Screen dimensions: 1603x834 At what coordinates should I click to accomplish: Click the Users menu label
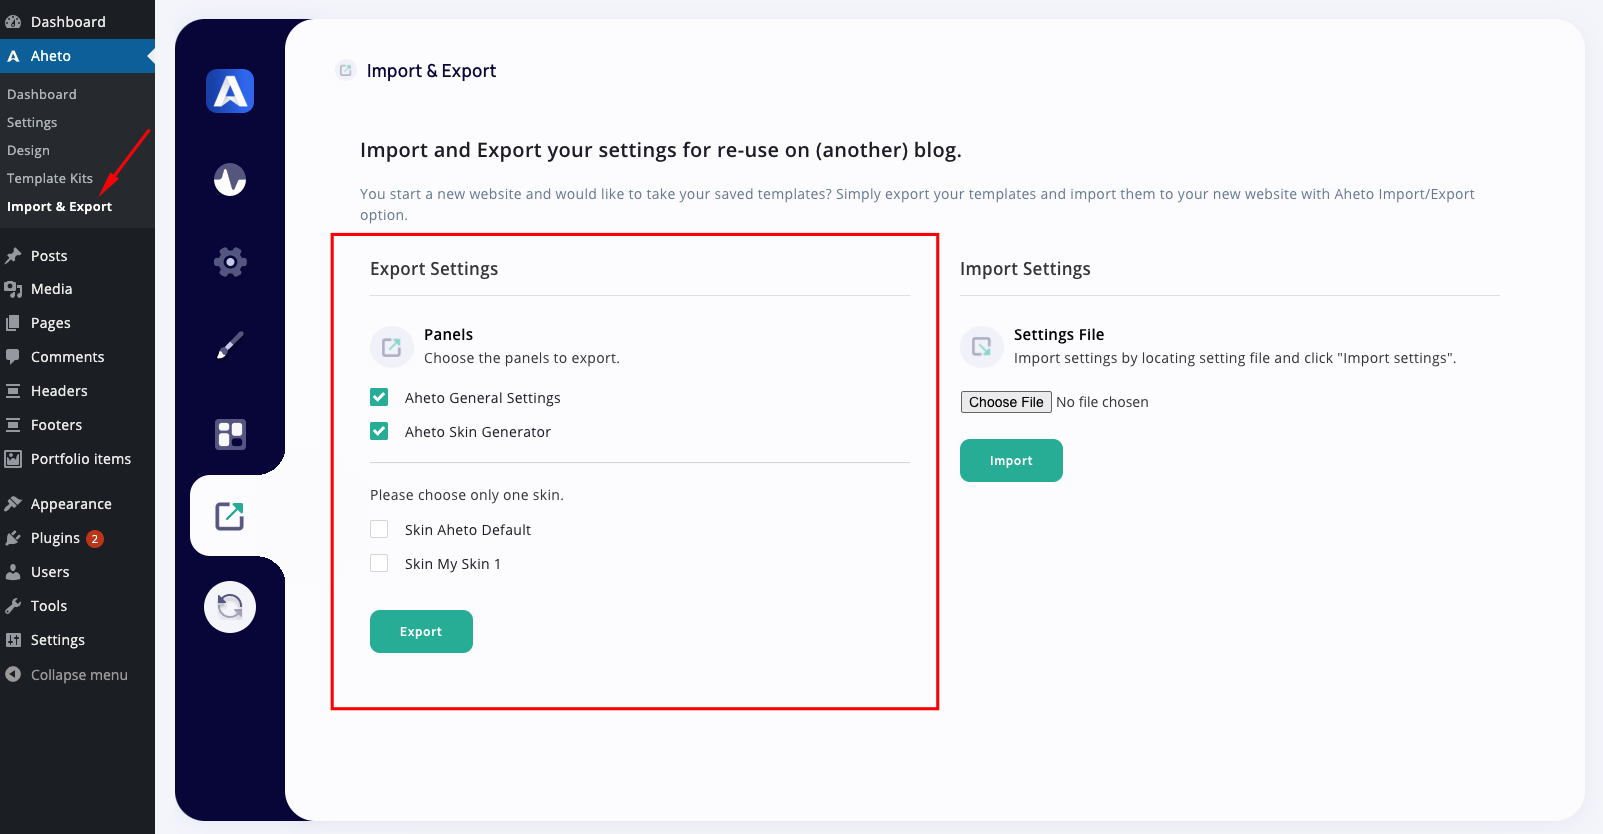pos(50,572)
